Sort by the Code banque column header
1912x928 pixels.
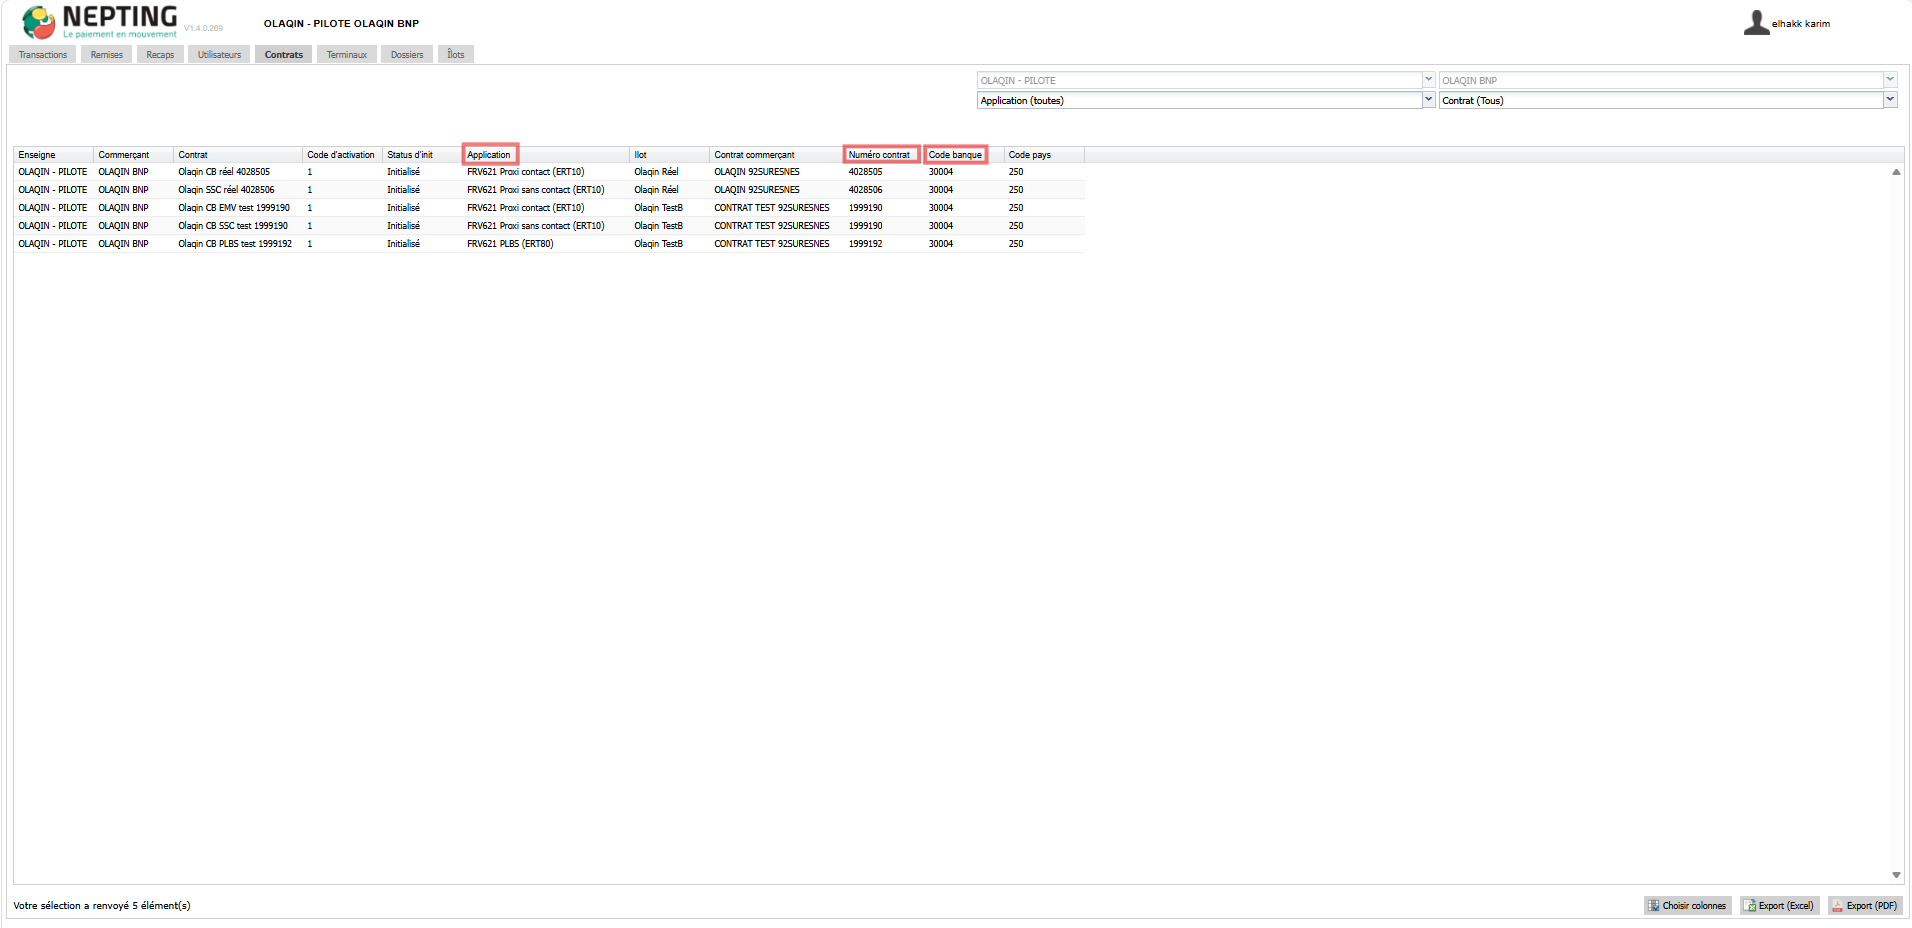(964, 155)
